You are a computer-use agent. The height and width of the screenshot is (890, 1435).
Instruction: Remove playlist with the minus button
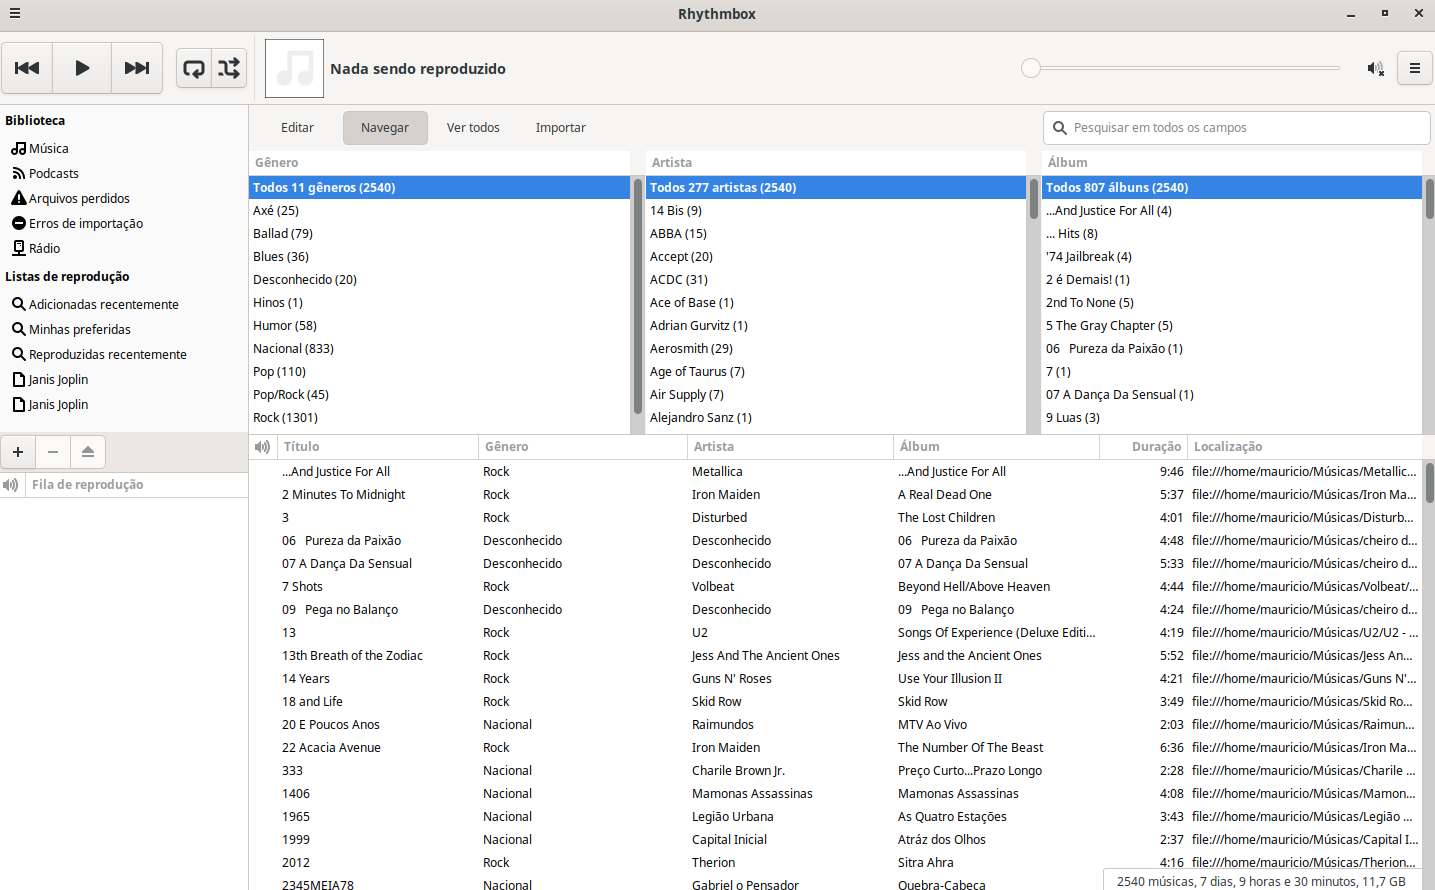click(53, 452)
